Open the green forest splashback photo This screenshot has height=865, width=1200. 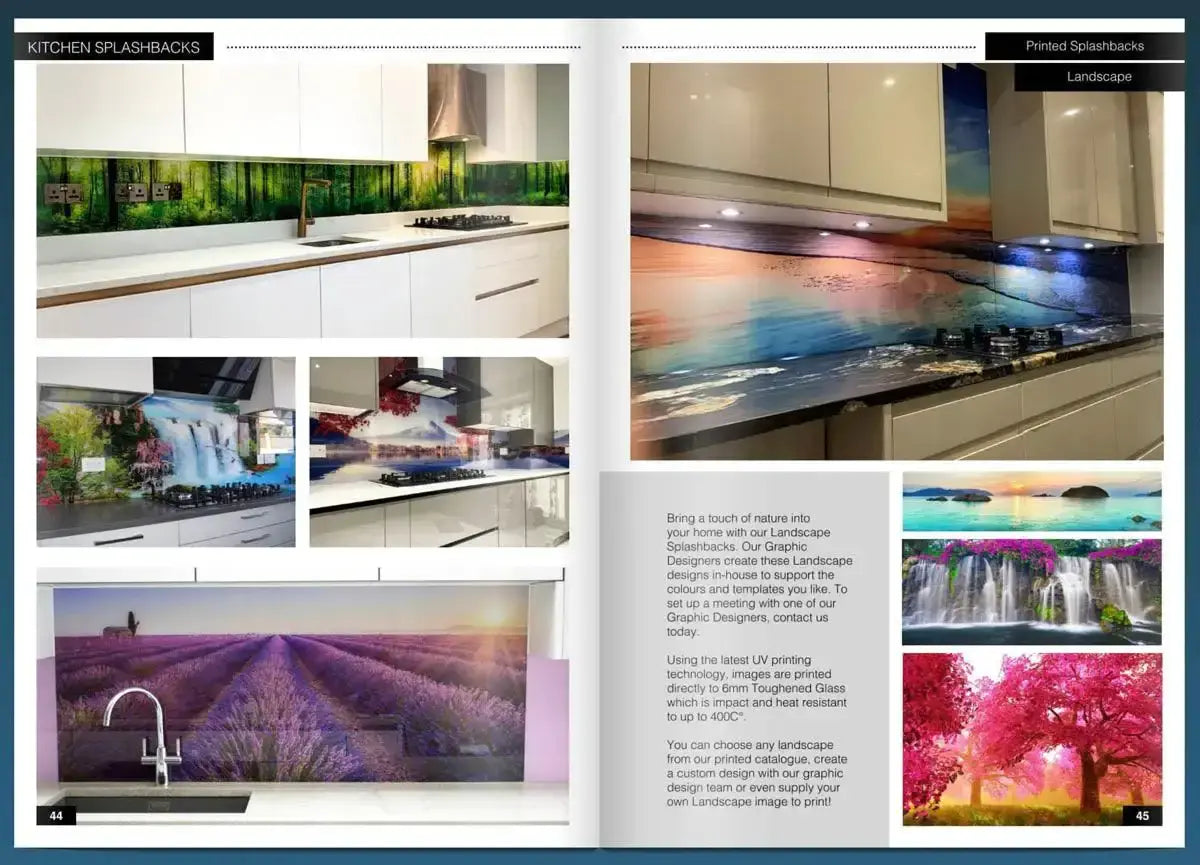302,200
